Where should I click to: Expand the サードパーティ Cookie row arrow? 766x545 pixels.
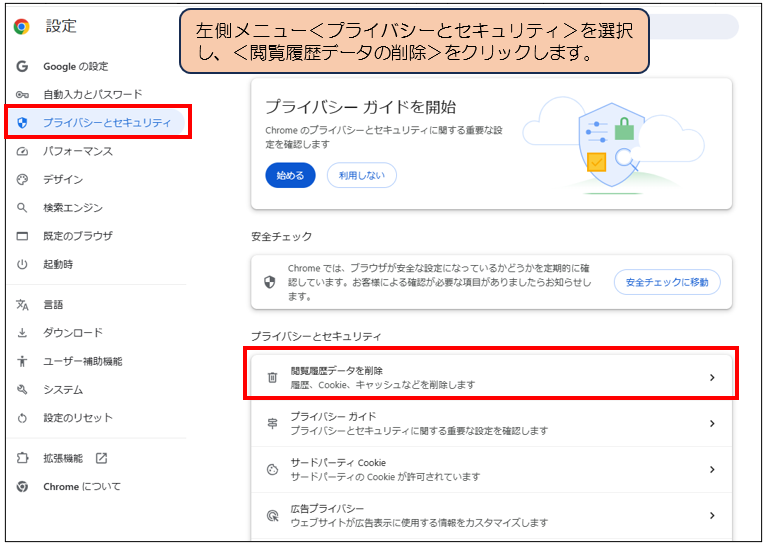click(712, 469)
